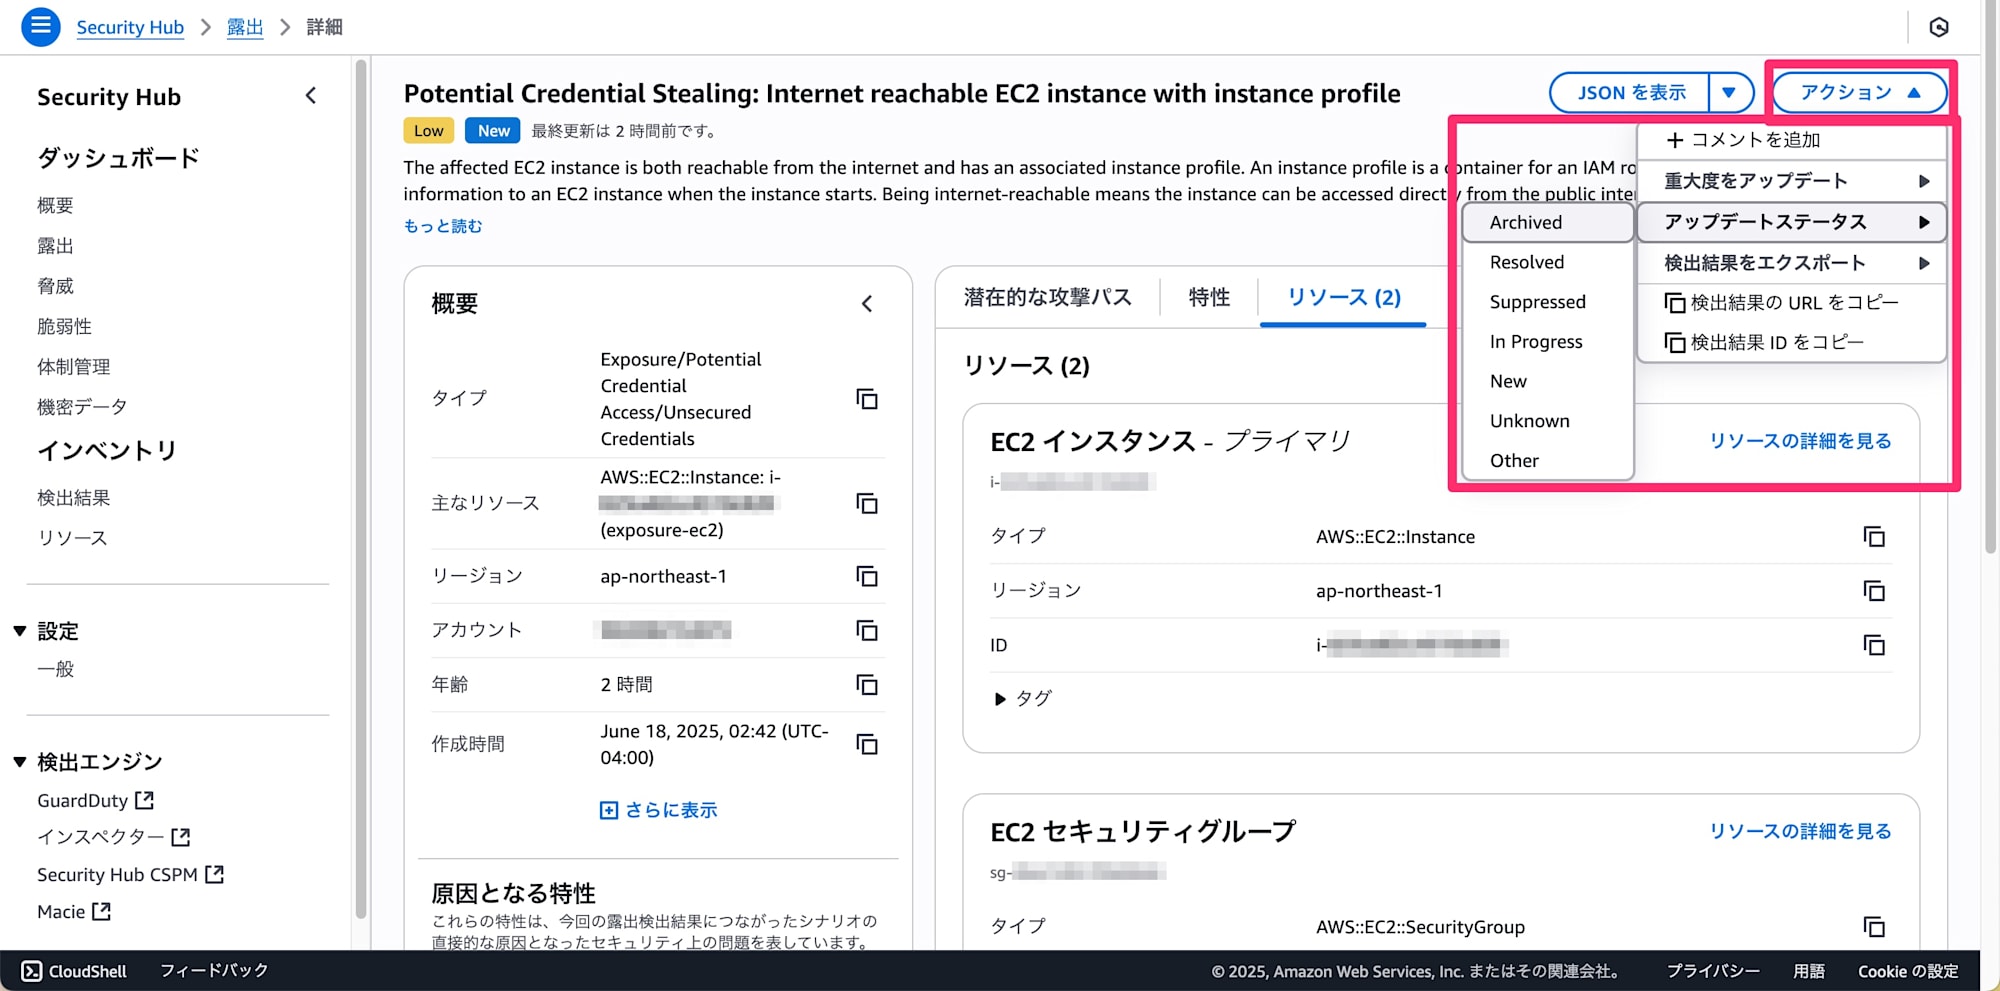Select the リソース (2) tab
The image size is (2000, 991).
click(1343, 297)
